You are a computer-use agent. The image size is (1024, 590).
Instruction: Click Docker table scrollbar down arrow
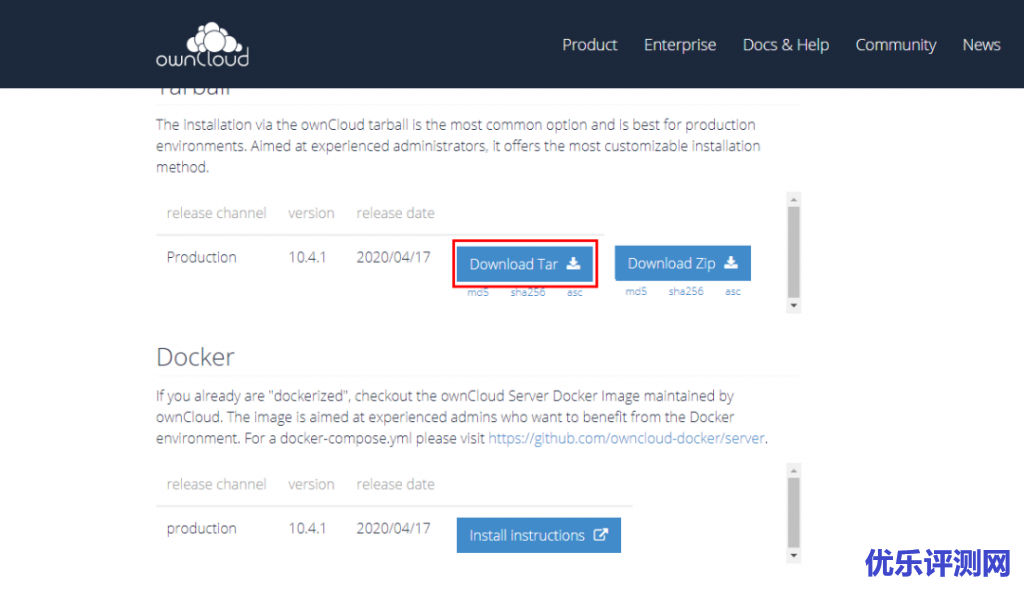click(x=794, y=555)
